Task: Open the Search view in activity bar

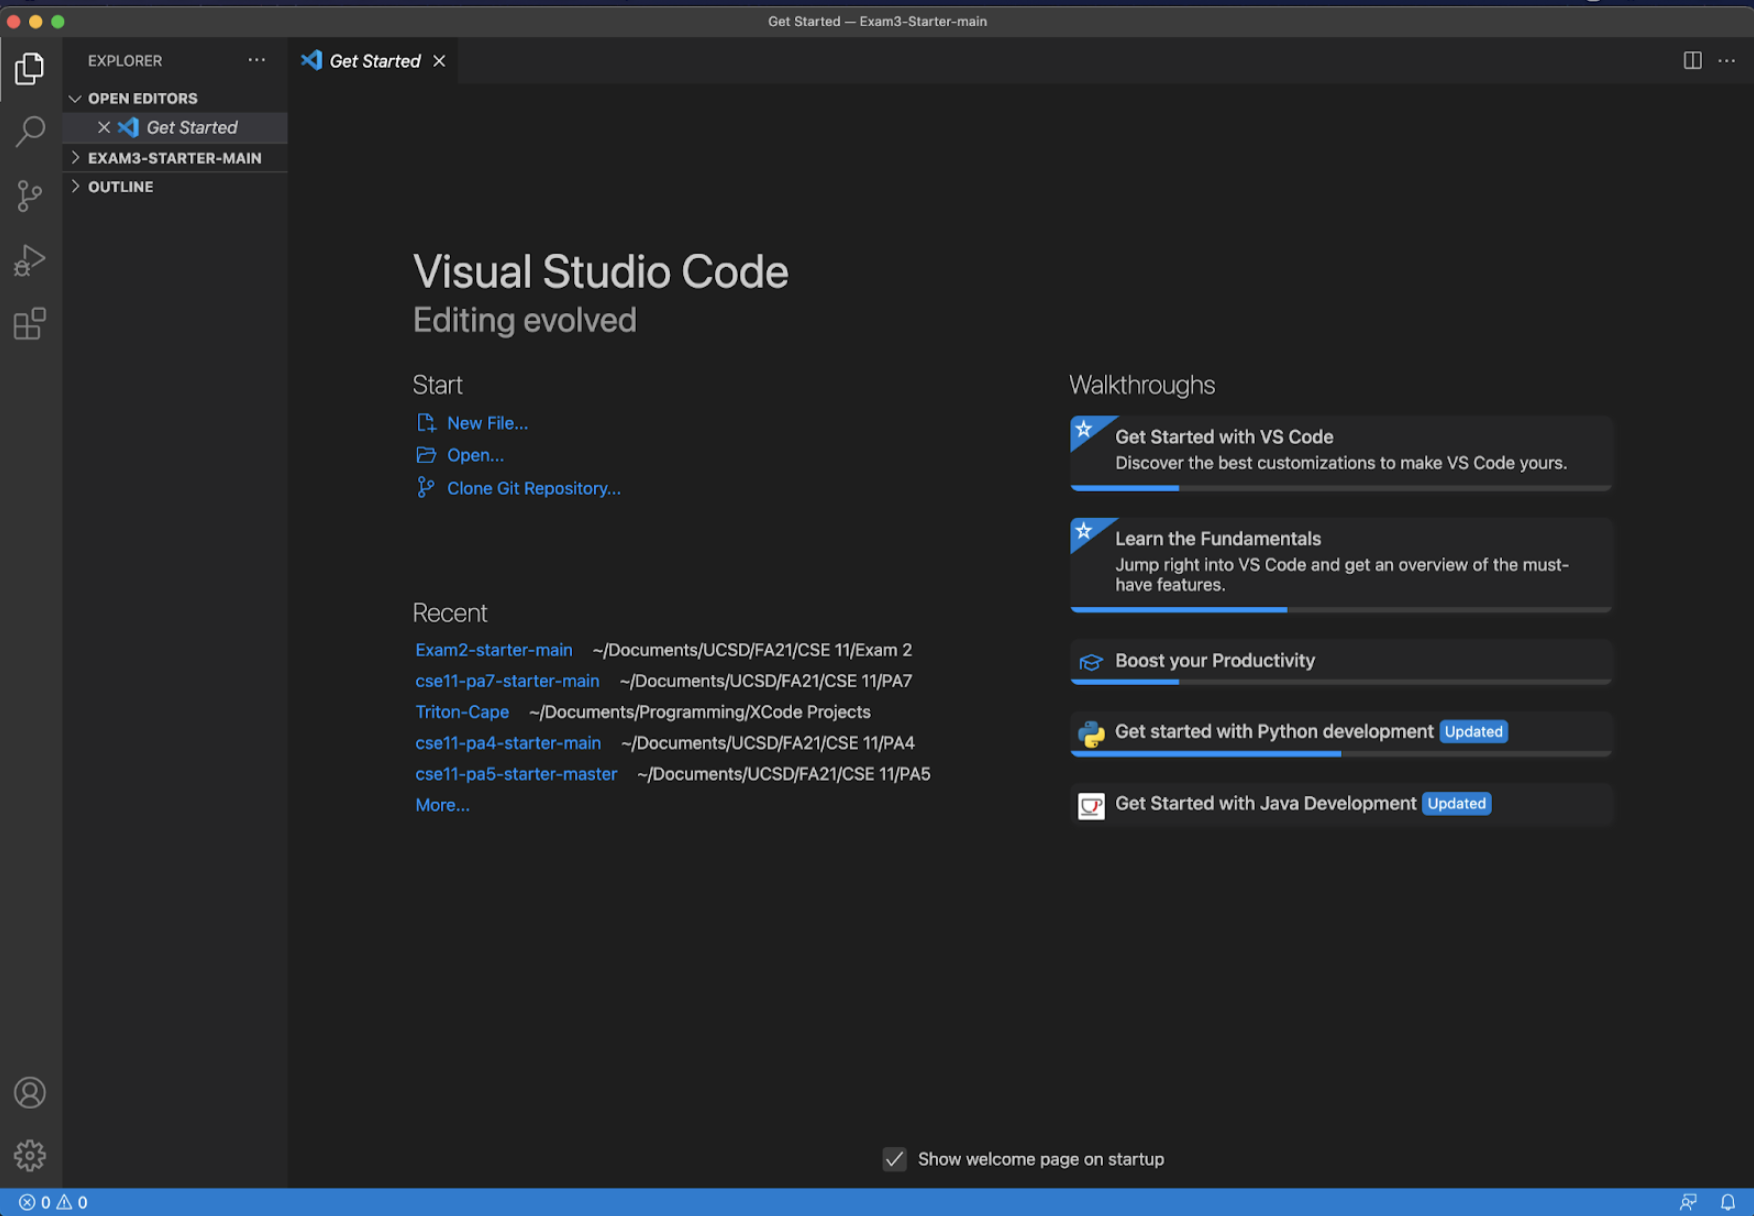Action: click(x=30, y=131)
